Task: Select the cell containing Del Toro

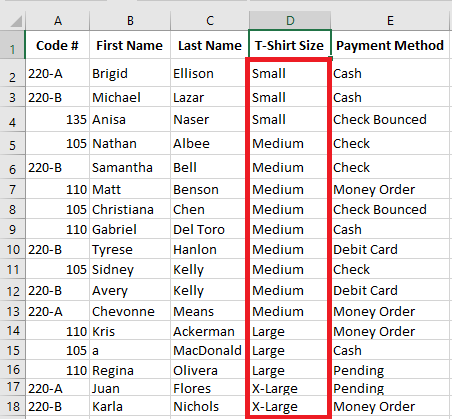Action: 209,229
